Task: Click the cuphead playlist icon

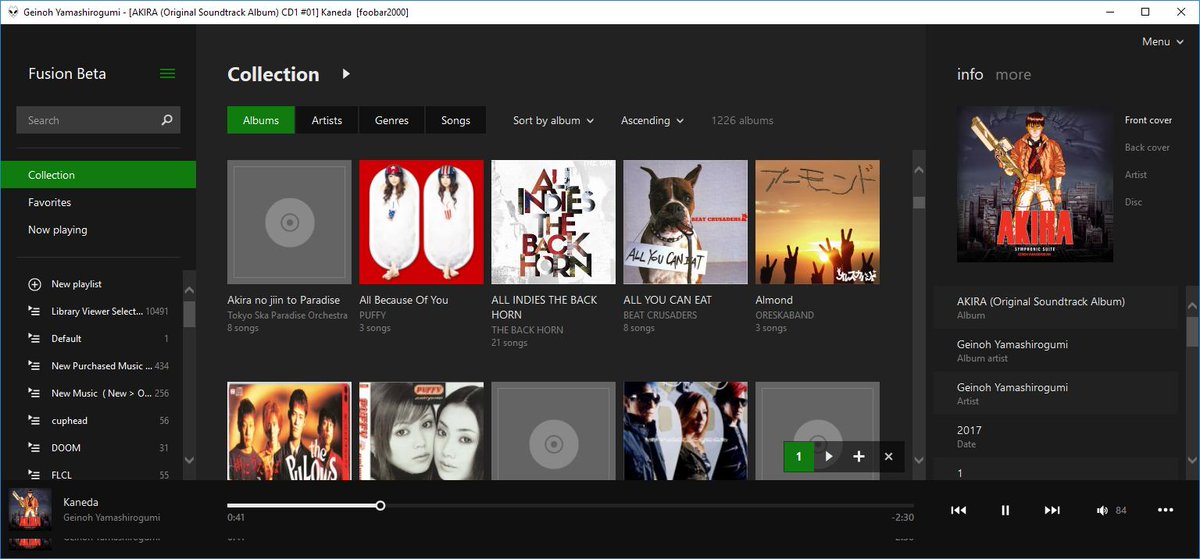Action: coord(34,420)
